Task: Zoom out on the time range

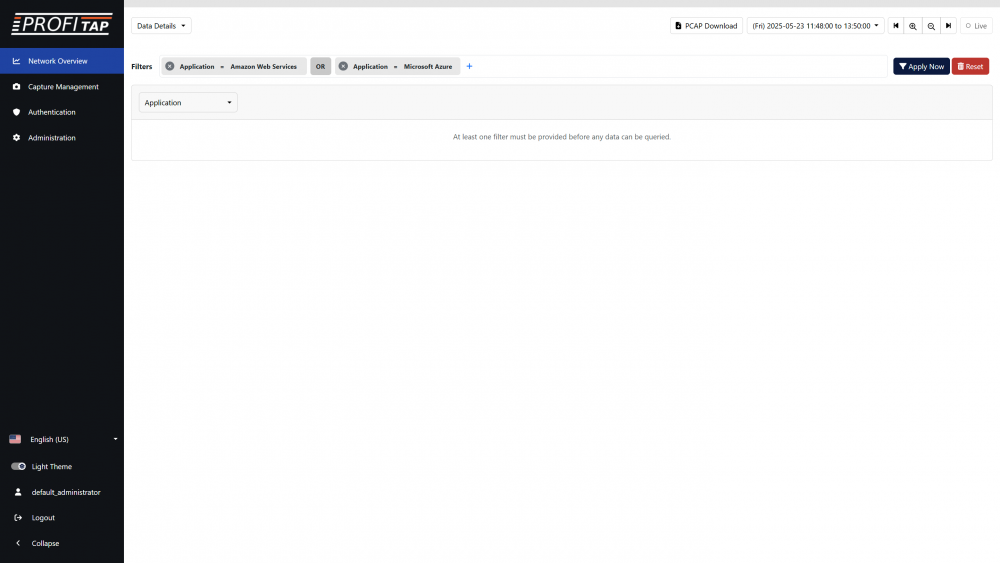Action: coord(931,26)
